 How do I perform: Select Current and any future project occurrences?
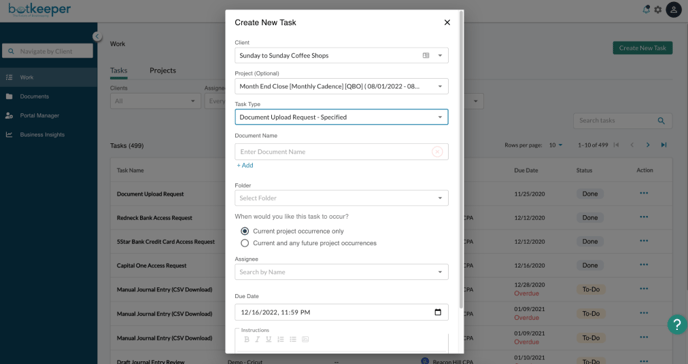(245, 243)
